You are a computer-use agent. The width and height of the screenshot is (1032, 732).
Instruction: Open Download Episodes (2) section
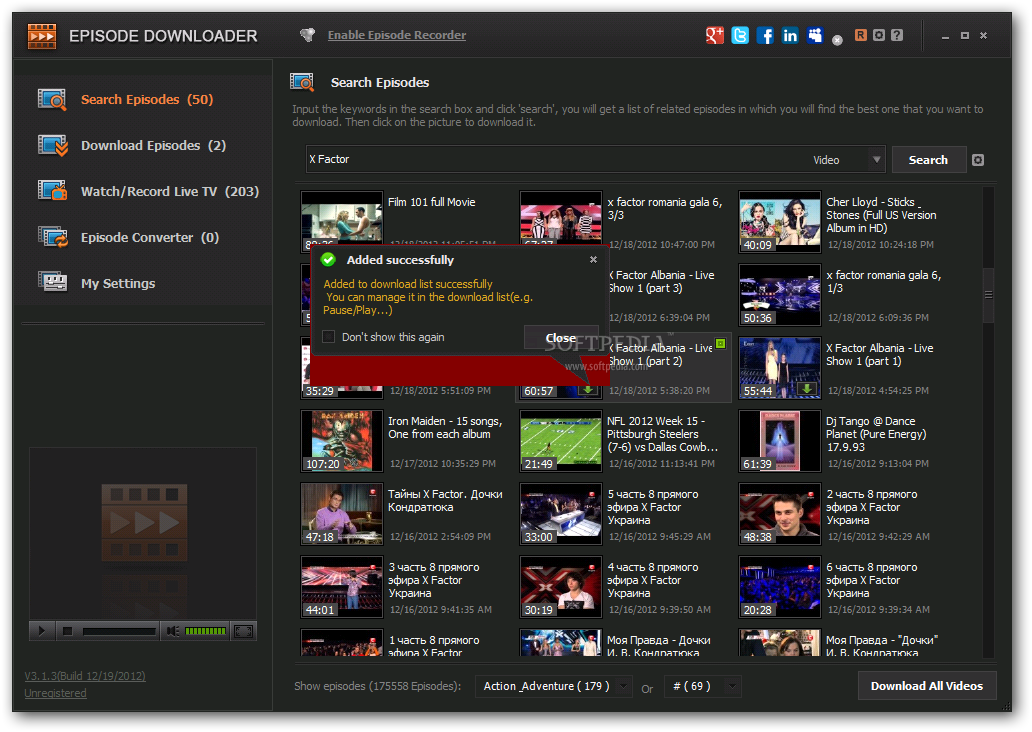(153, 145)
